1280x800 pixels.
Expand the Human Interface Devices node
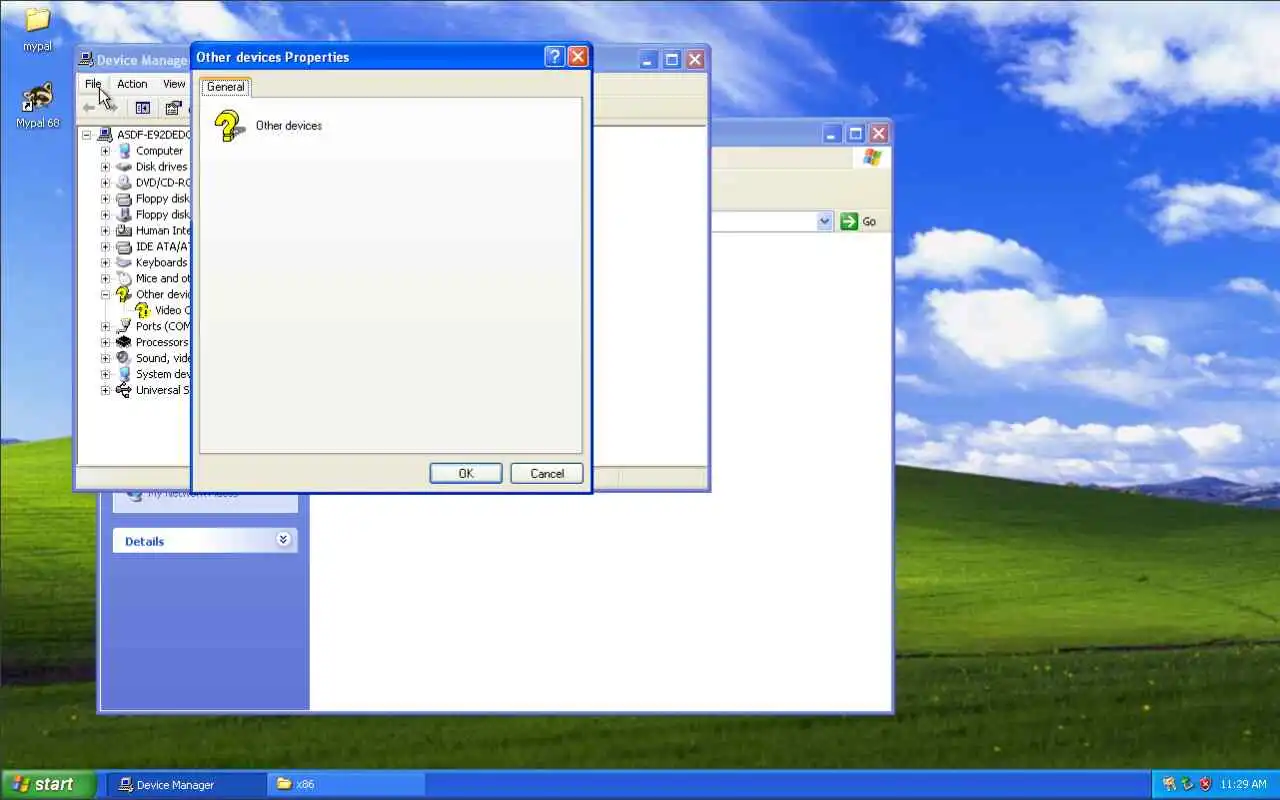105,231
